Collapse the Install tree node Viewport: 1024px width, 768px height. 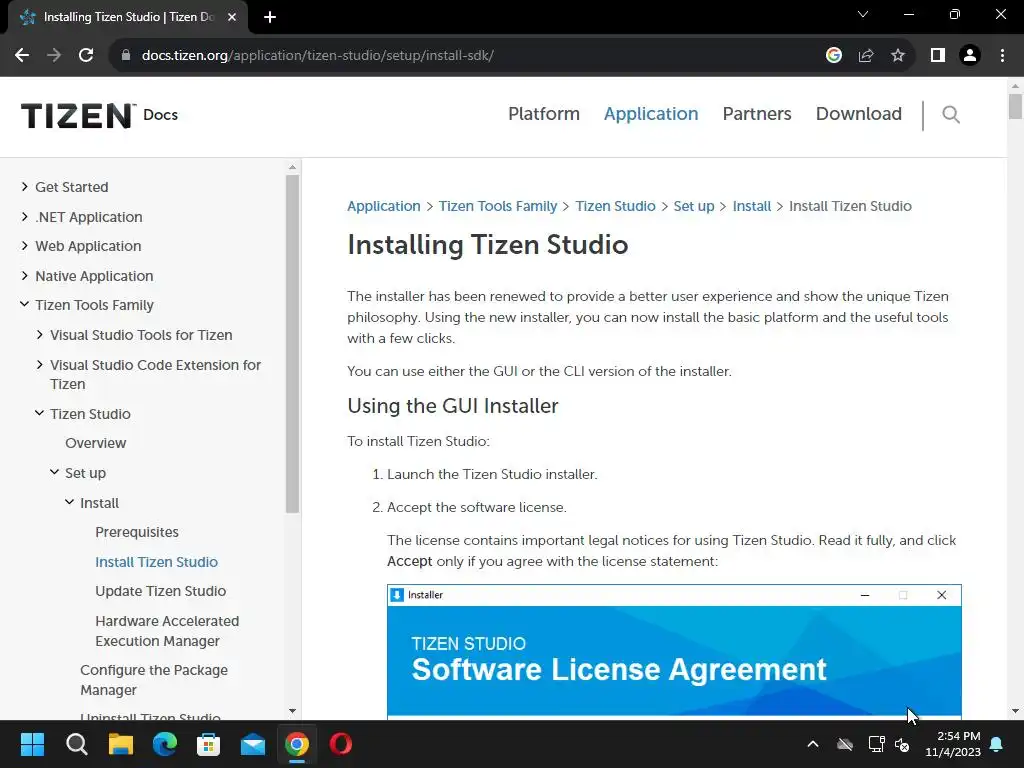(69, 502)
